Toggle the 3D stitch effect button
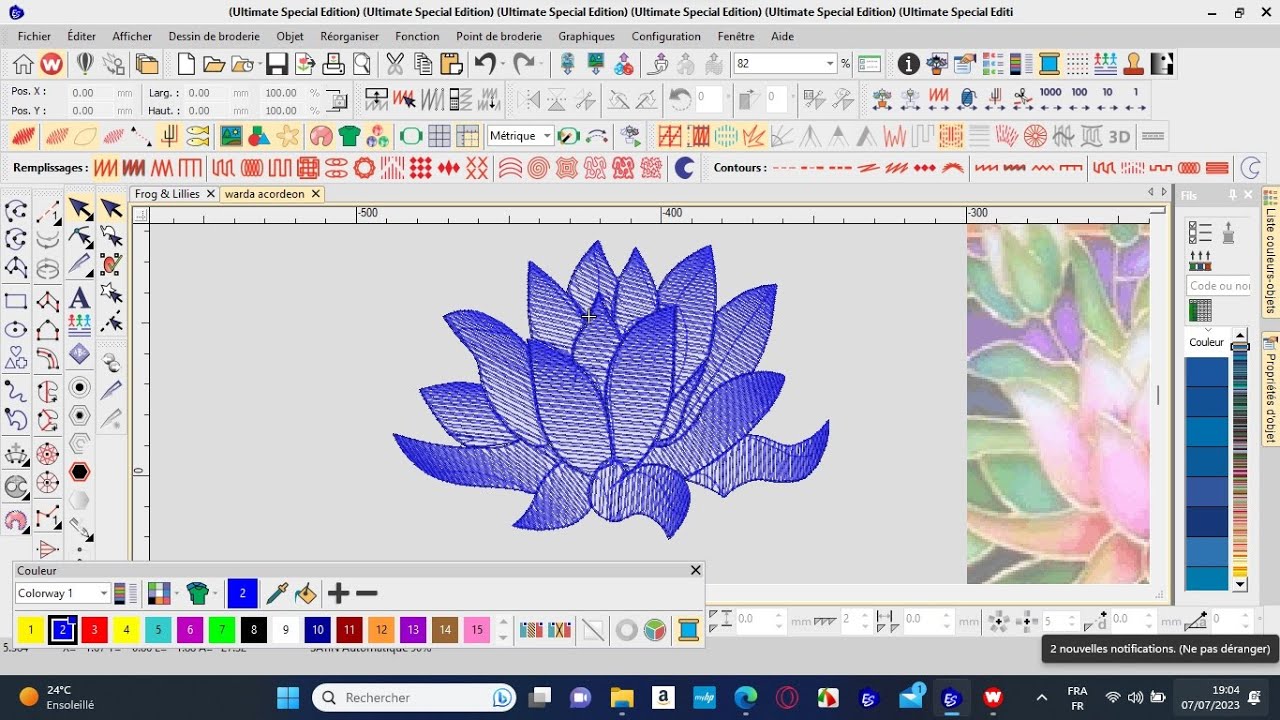1280x720 pixels. click(1119, 136)
